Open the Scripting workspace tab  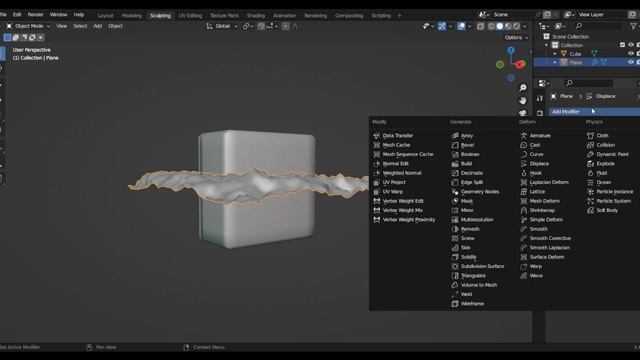point(381,16)
